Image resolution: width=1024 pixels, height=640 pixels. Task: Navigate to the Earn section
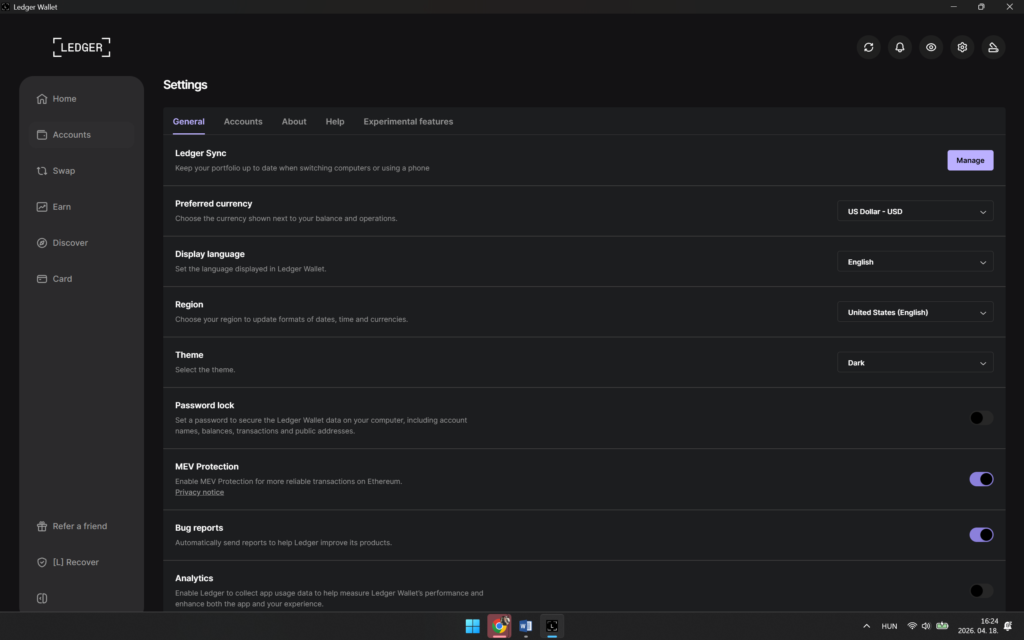click(x=82, y=206)
